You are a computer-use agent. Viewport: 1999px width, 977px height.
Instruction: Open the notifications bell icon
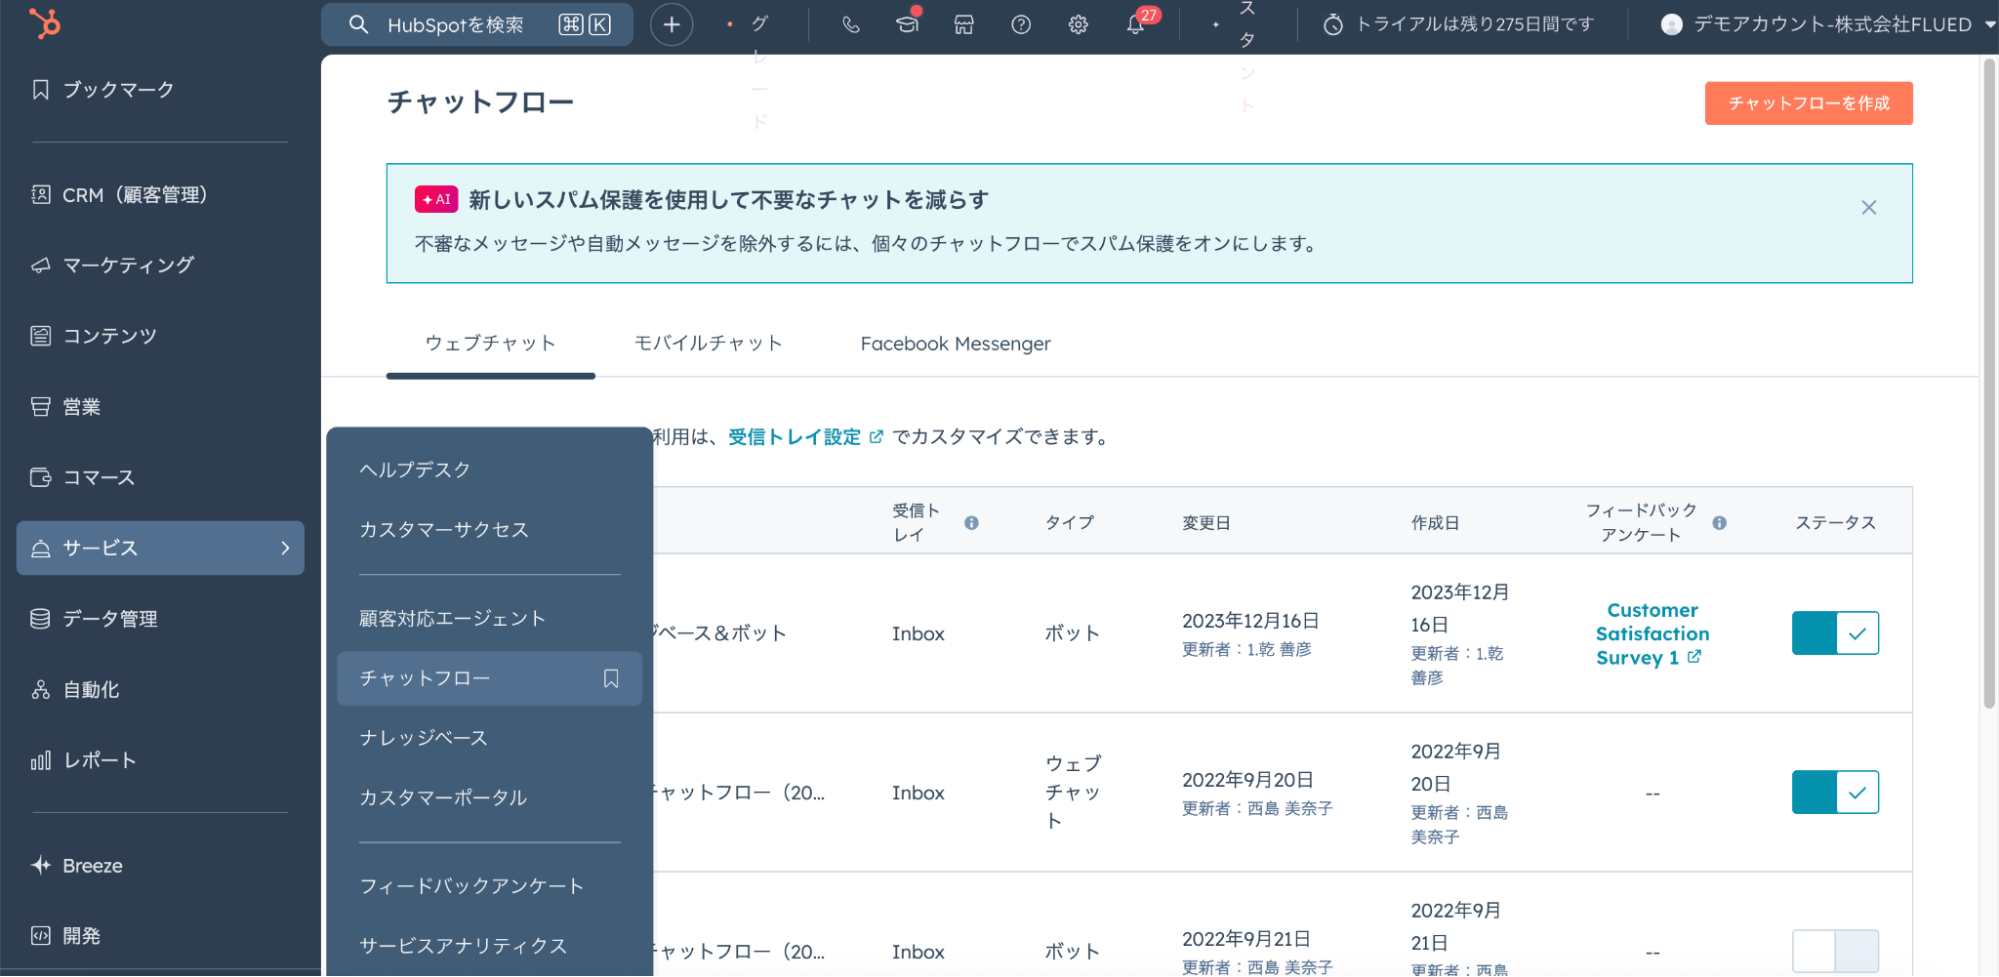(x=1135, y=25)
